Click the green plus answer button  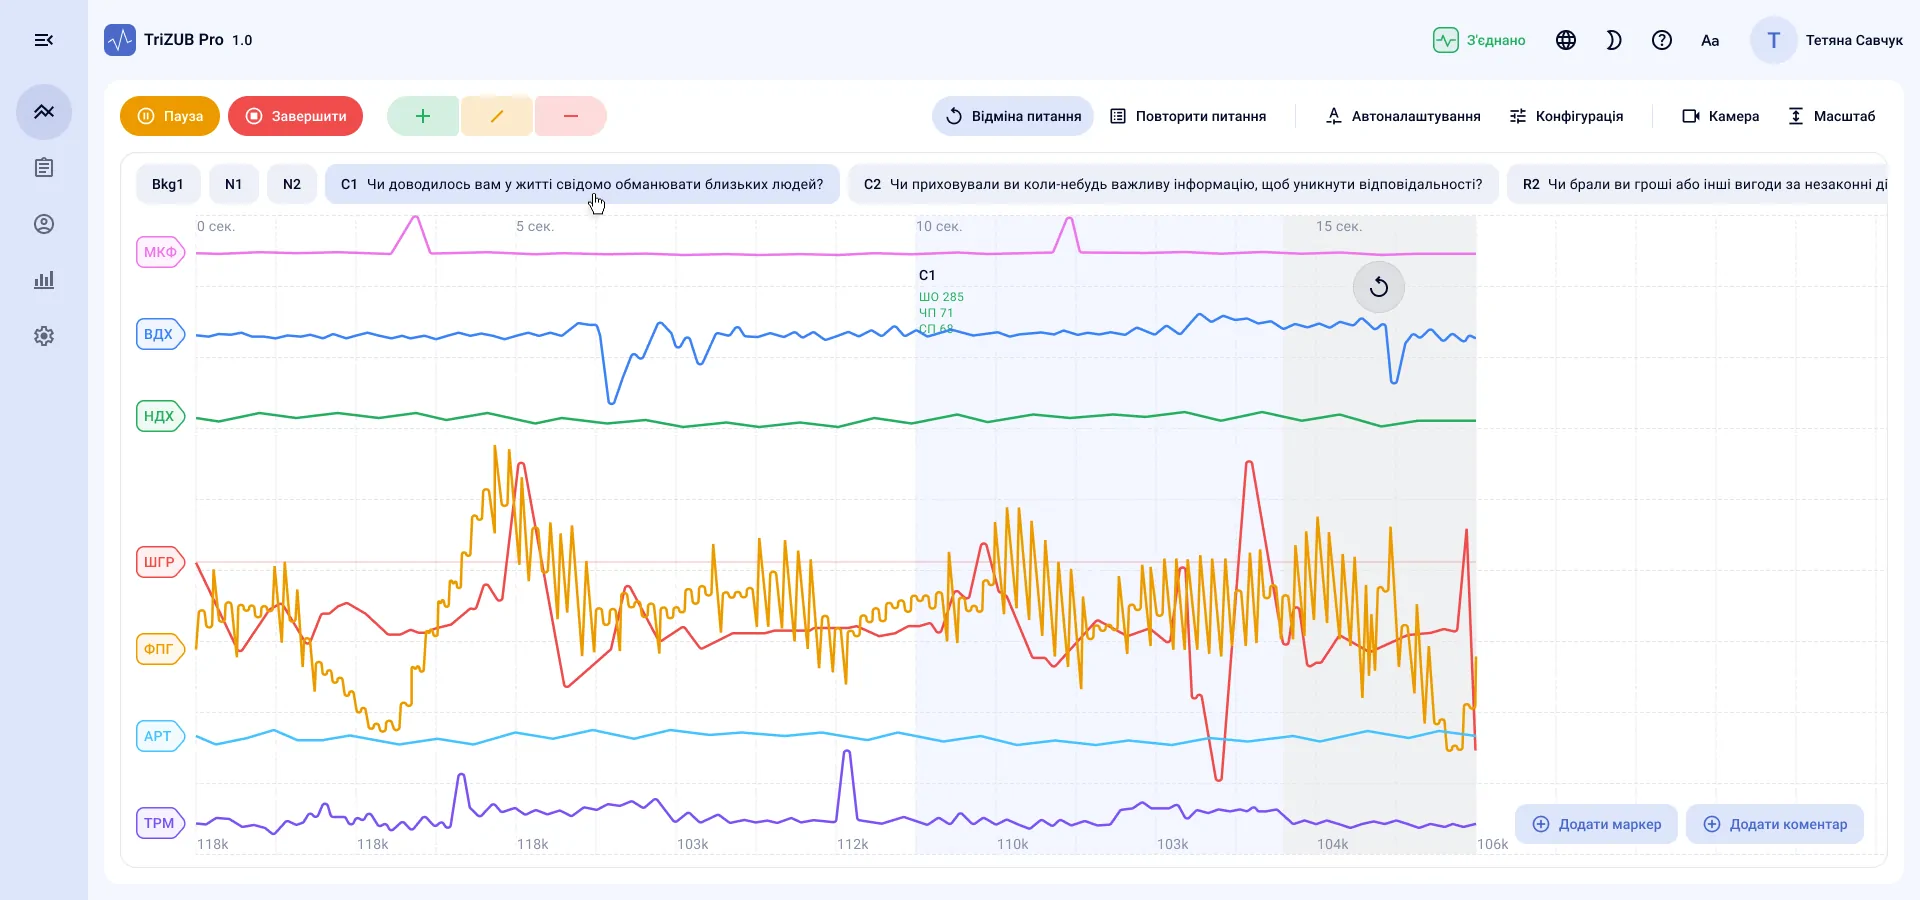click(x=423, y=116)
